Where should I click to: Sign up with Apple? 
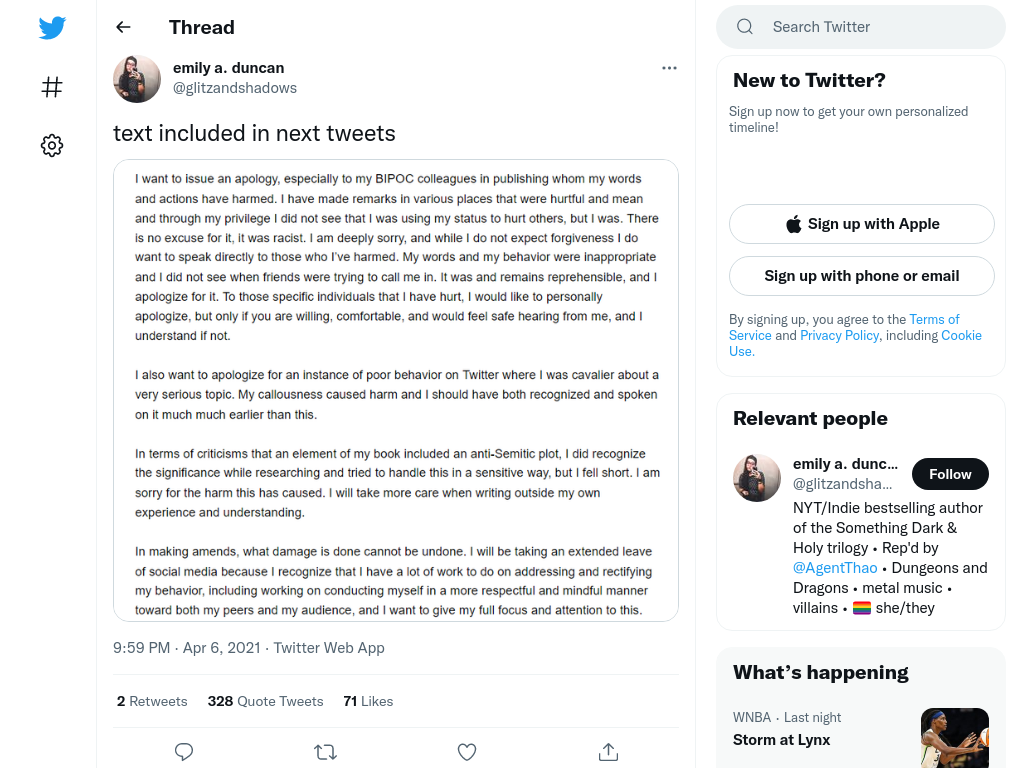point(861,224)
